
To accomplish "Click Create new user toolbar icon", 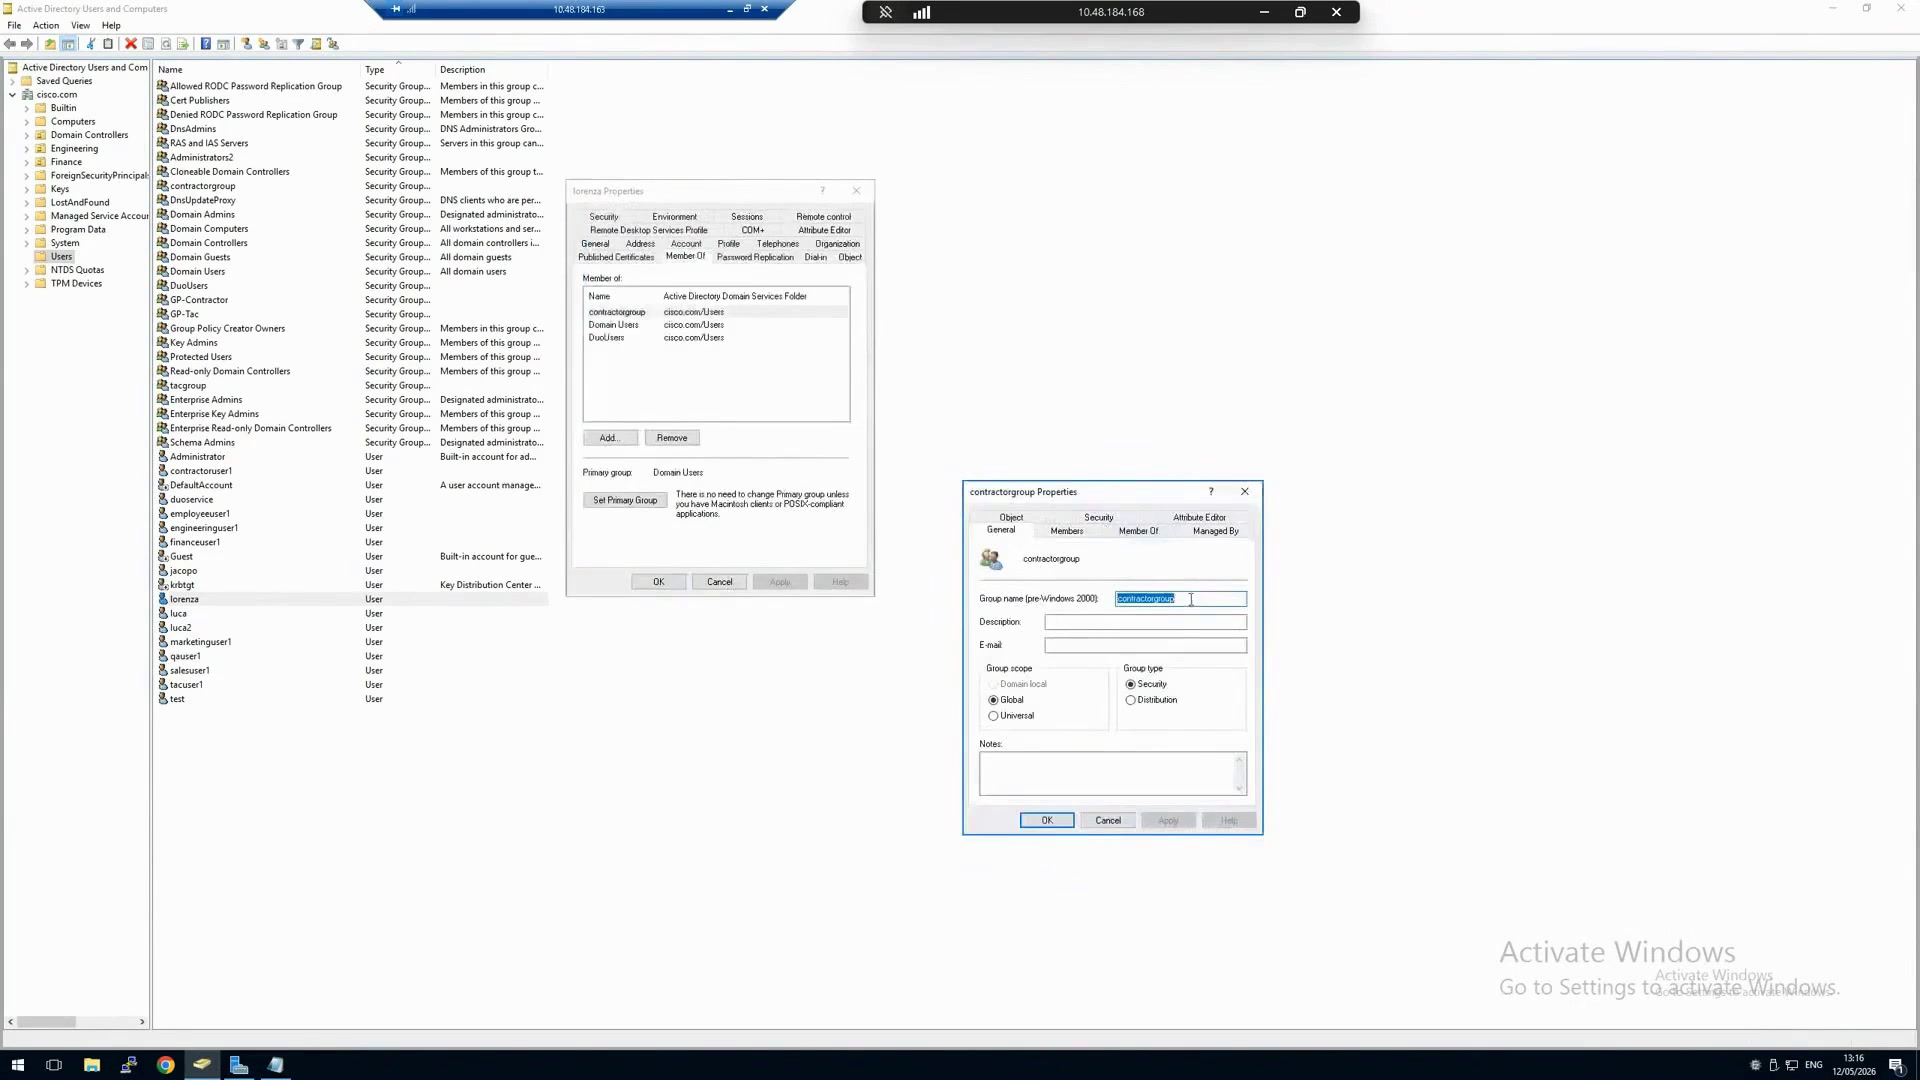I will coord(246,44).
